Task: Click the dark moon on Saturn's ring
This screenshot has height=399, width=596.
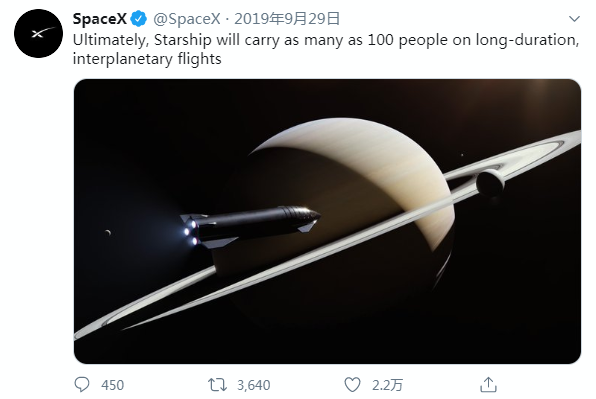Action: coord(490,184)
